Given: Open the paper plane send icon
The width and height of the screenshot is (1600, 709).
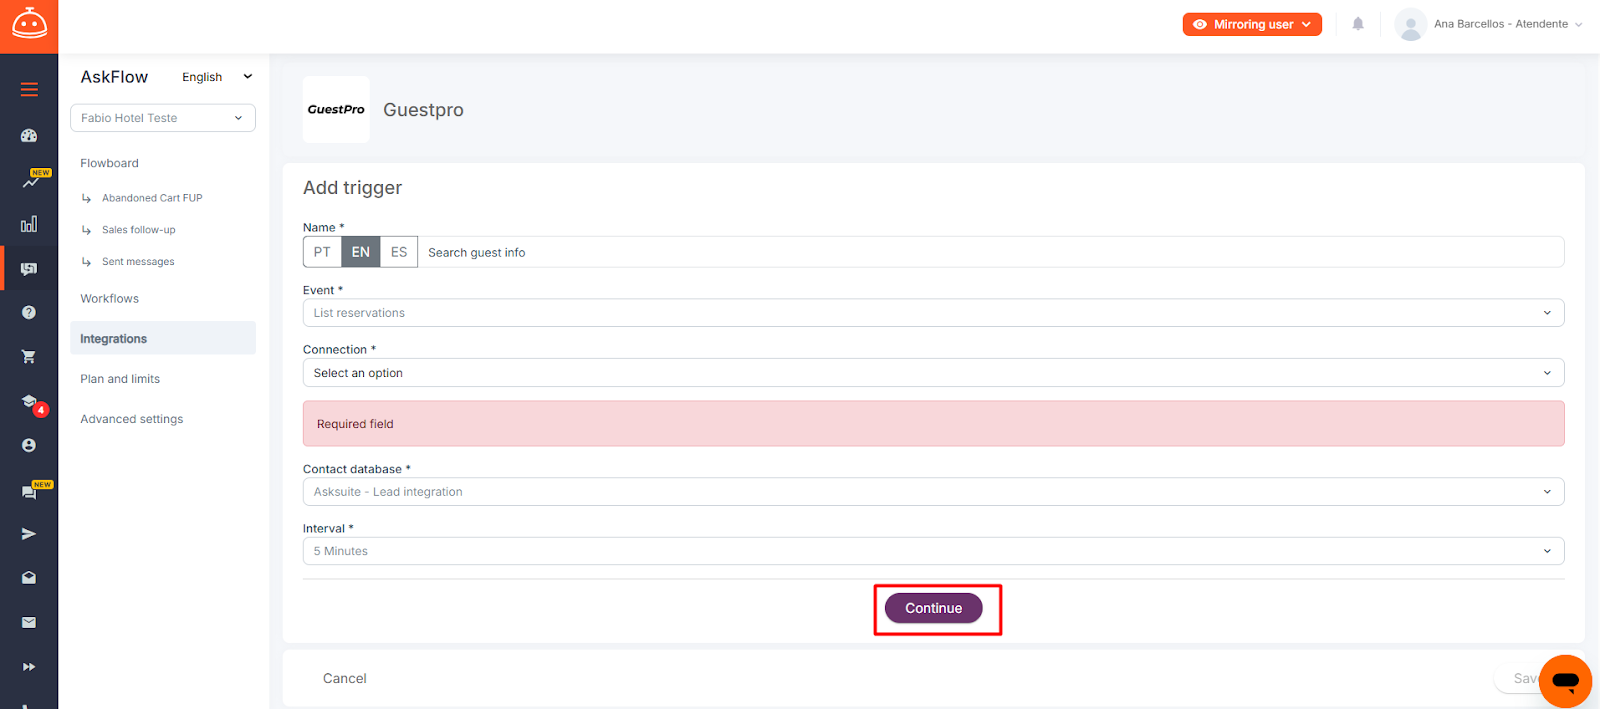Looking at the screenshot, I should 29,534.
